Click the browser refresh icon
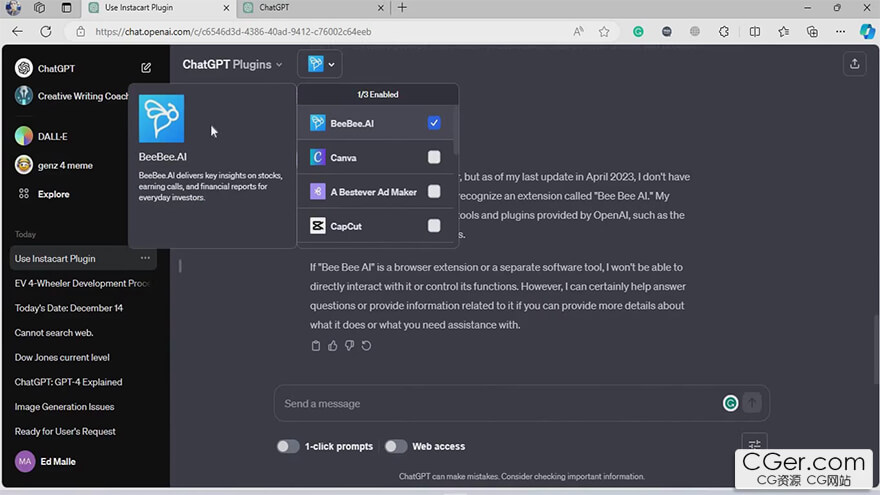 click(46, 31)
